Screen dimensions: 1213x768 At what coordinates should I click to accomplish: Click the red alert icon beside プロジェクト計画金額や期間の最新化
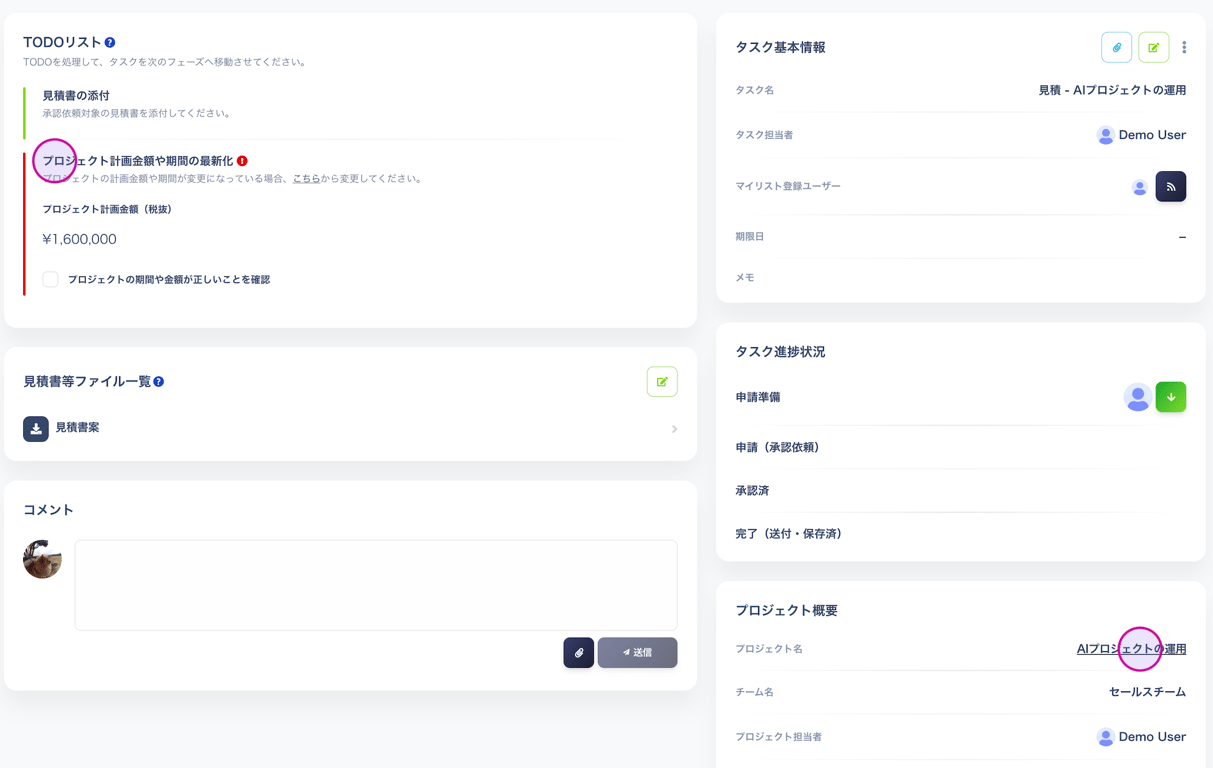coord(242,161)
